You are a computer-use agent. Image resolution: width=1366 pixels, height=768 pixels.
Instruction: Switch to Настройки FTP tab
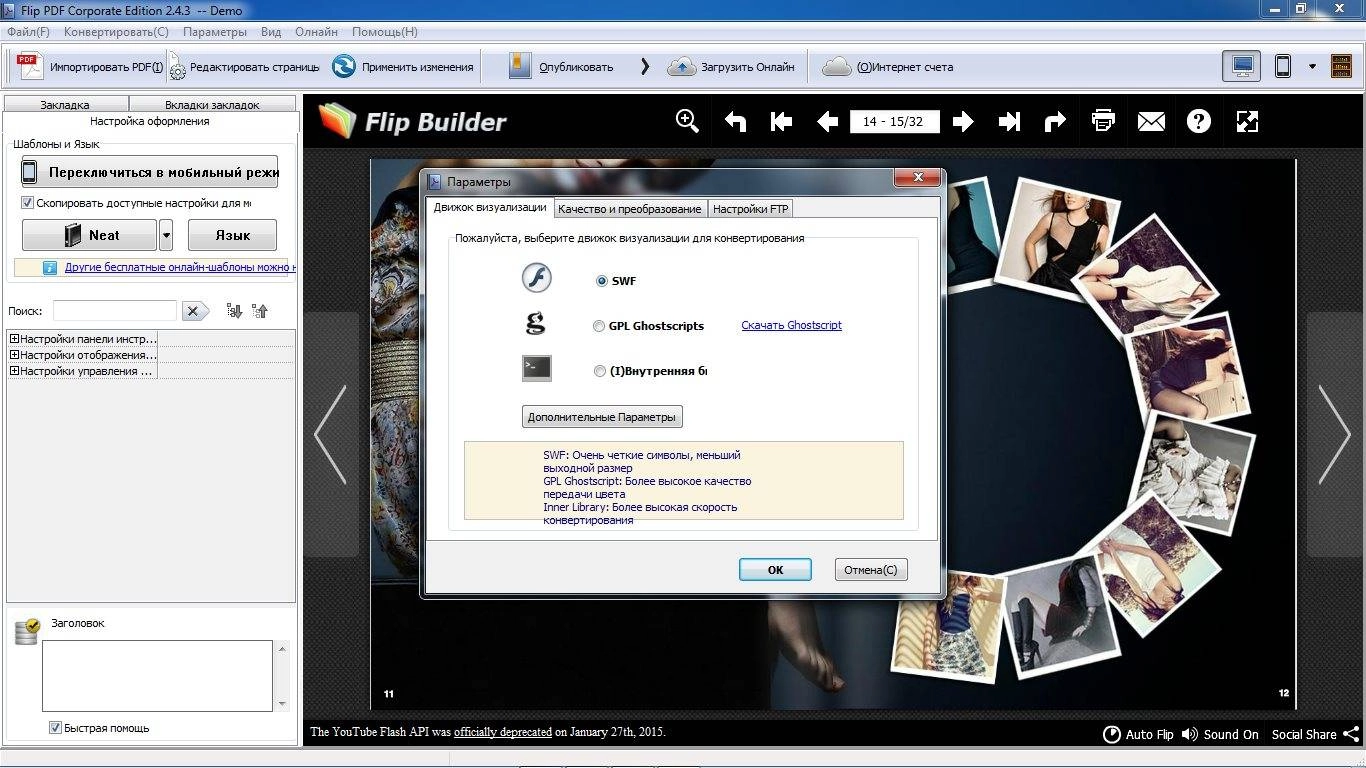pos(750,209)
